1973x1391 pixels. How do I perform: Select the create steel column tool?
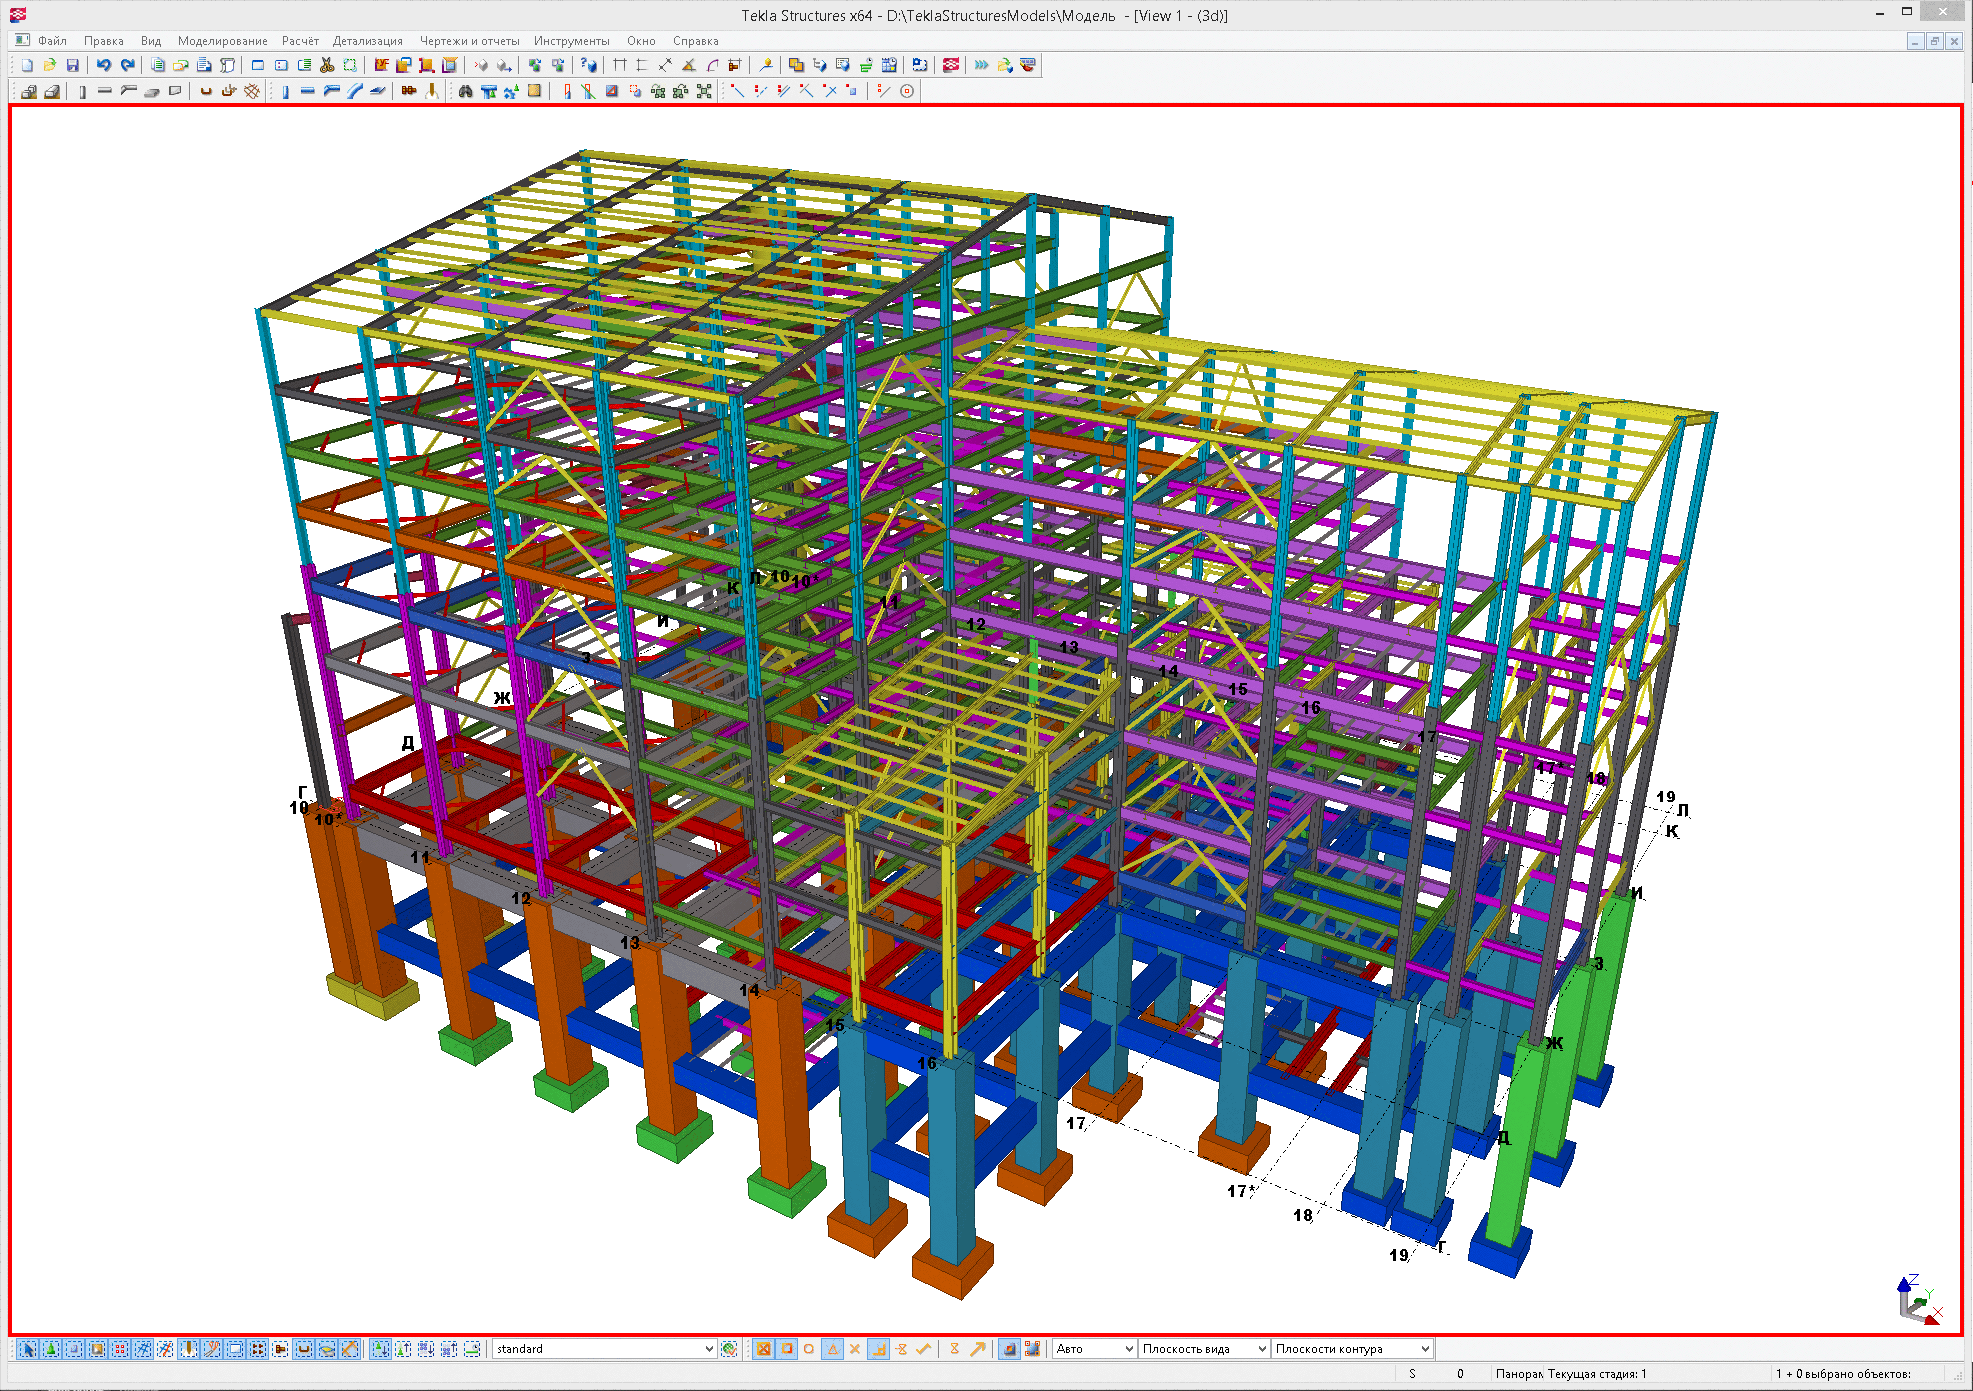[x=286, y=91]
